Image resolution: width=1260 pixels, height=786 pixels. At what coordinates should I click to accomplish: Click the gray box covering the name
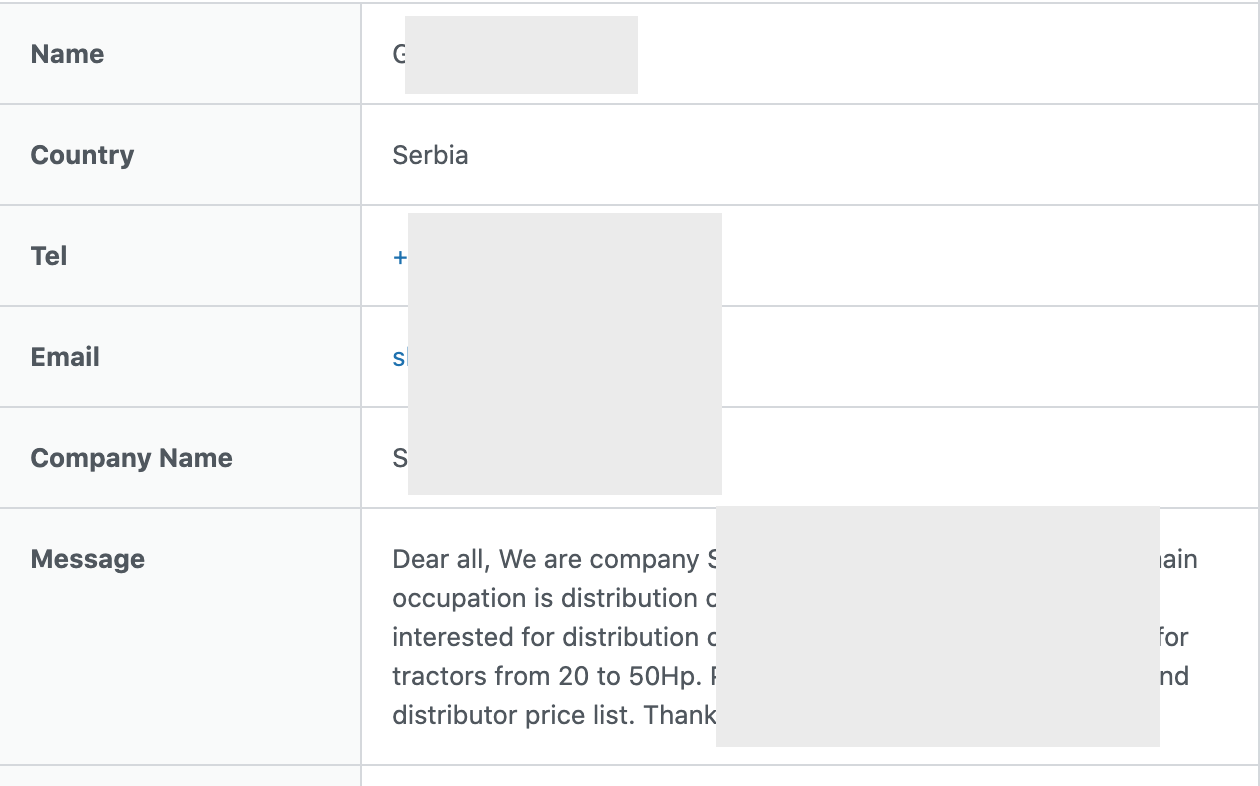coord(521,55)
